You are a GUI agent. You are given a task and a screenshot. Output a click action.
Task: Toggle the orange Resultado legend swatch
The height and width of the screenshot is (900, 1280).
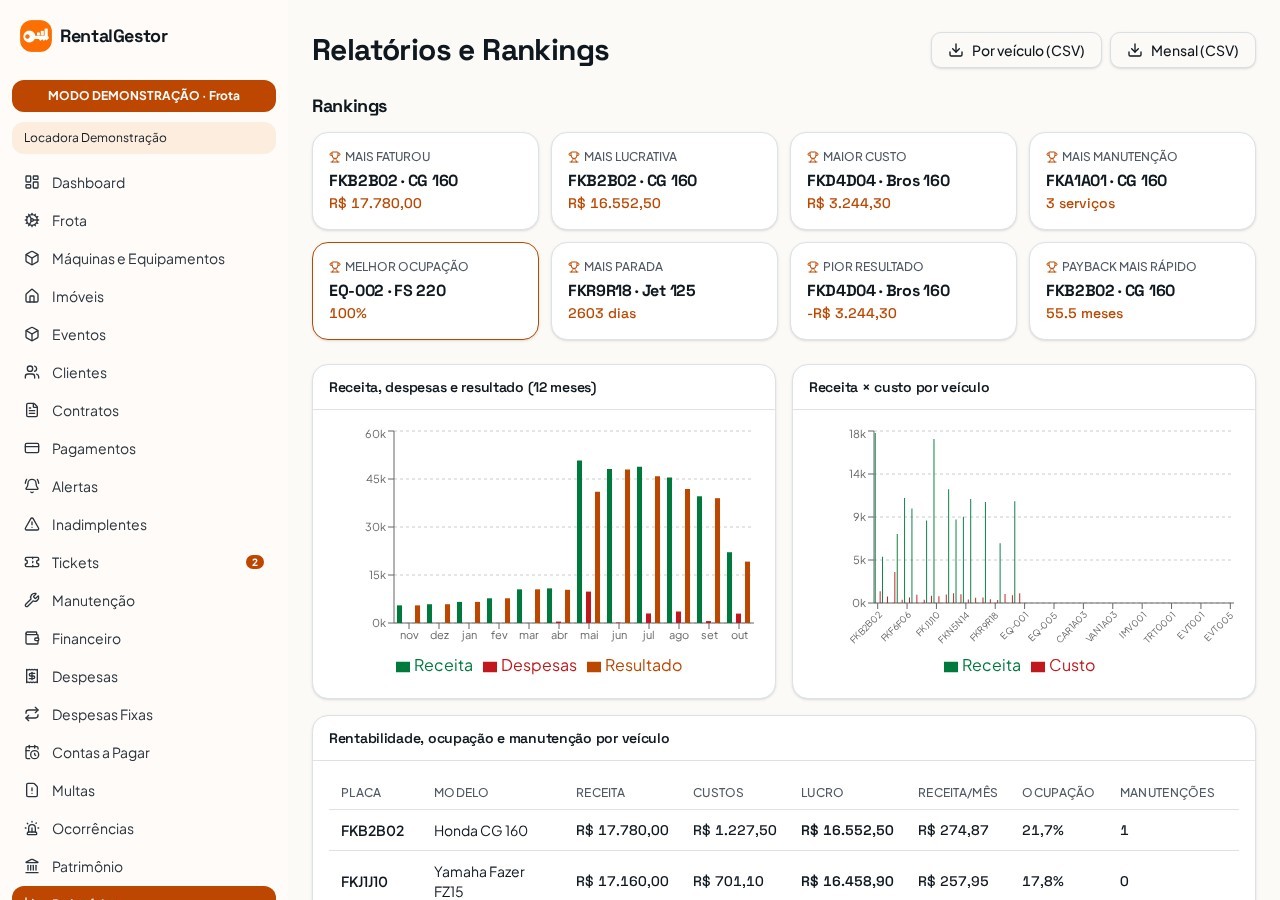click(x=594, y=667)
